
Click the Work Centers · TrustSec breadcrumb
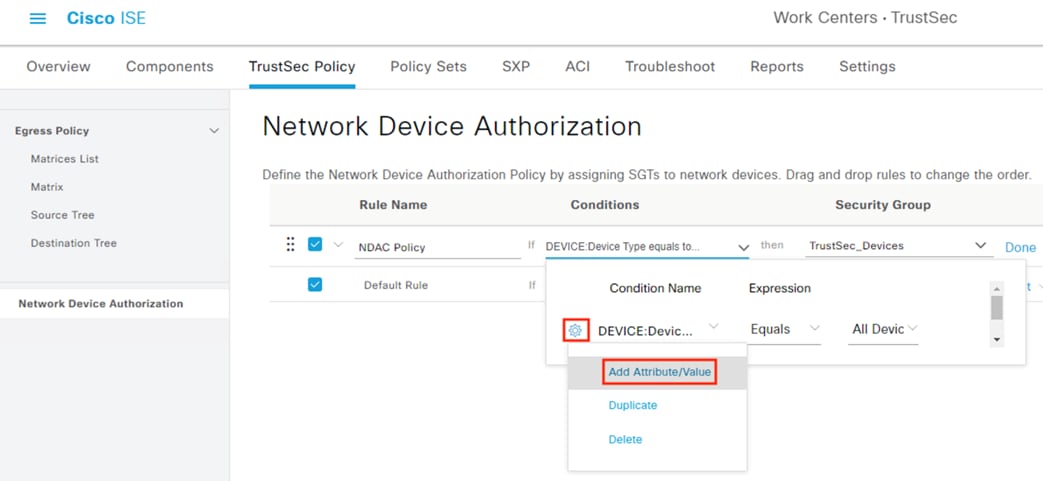click(865, 18)
